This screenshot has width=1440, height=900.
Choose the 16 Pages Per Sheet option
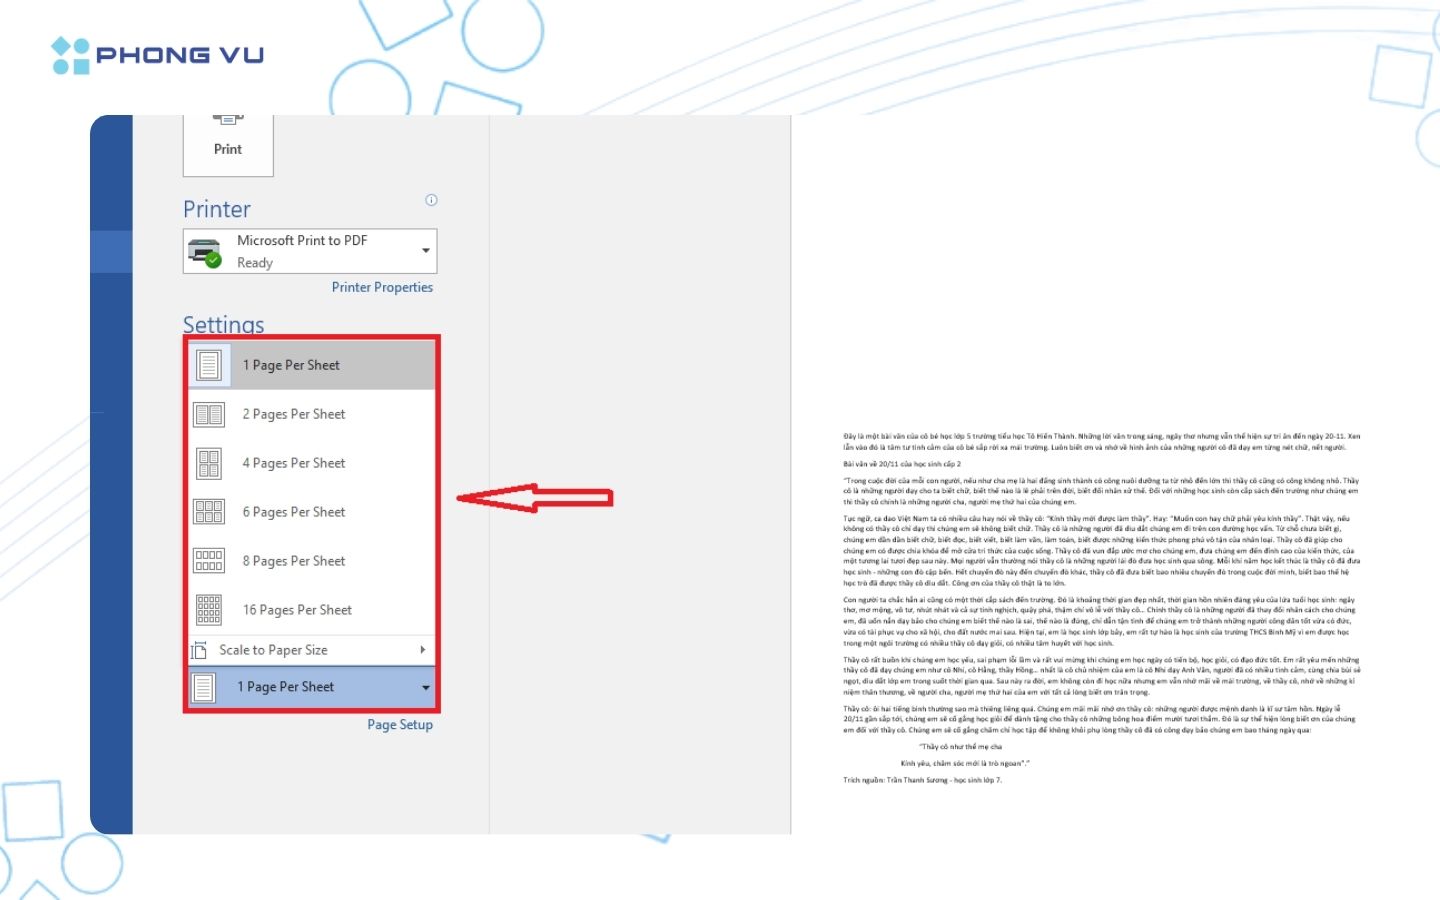pyautogui.click(x=297, y=610)
